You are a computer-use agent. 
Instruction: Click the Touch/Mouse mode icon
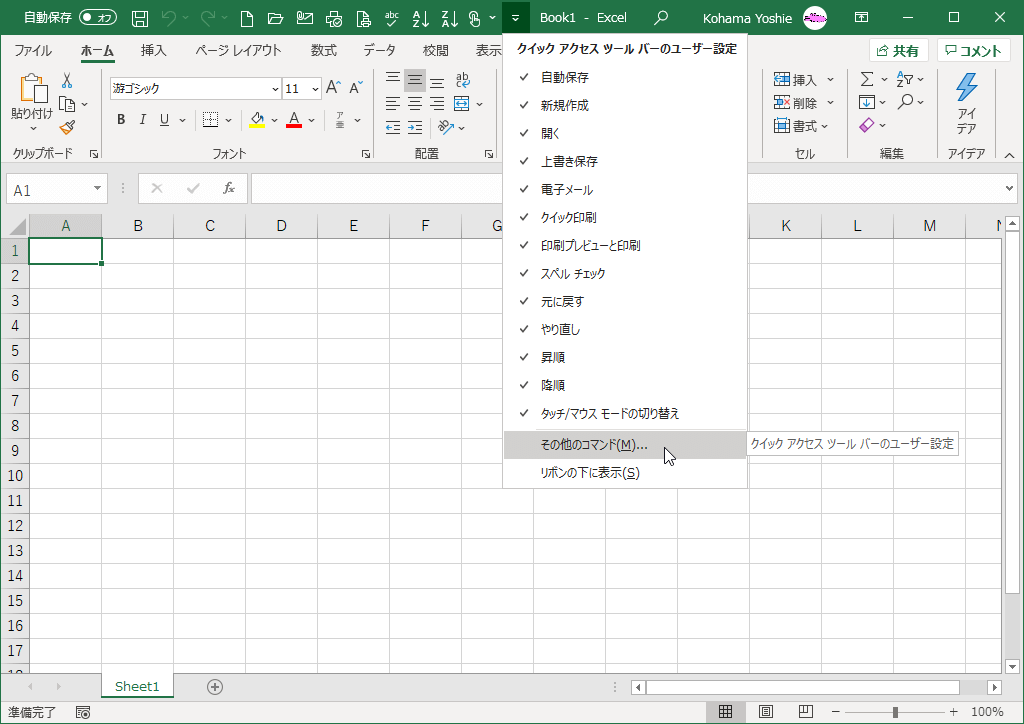tap(475, 18)
